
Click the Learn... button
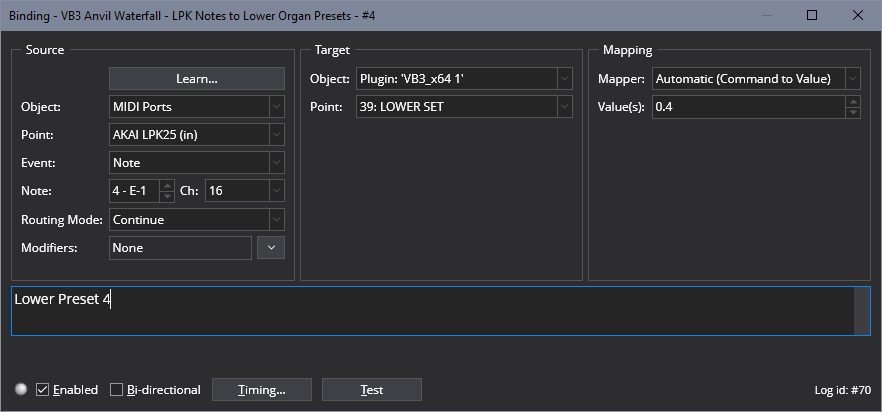[197, 79]
